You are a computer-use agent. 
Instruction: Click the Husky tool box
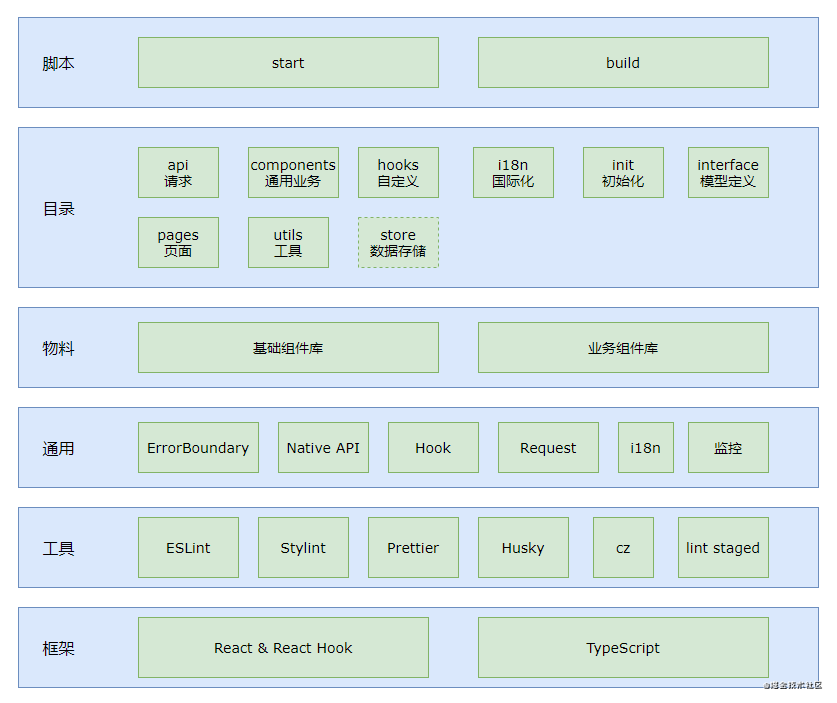coord(523,547)
